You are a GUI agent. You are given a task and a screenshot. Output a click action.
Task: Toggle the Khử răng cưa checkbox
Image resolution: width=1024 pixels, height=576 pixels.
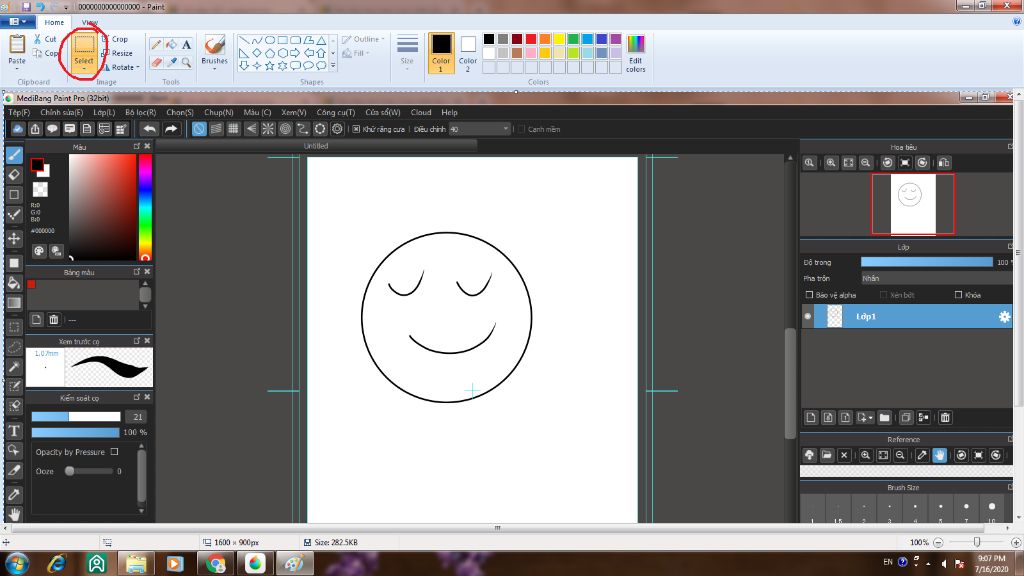356,129
